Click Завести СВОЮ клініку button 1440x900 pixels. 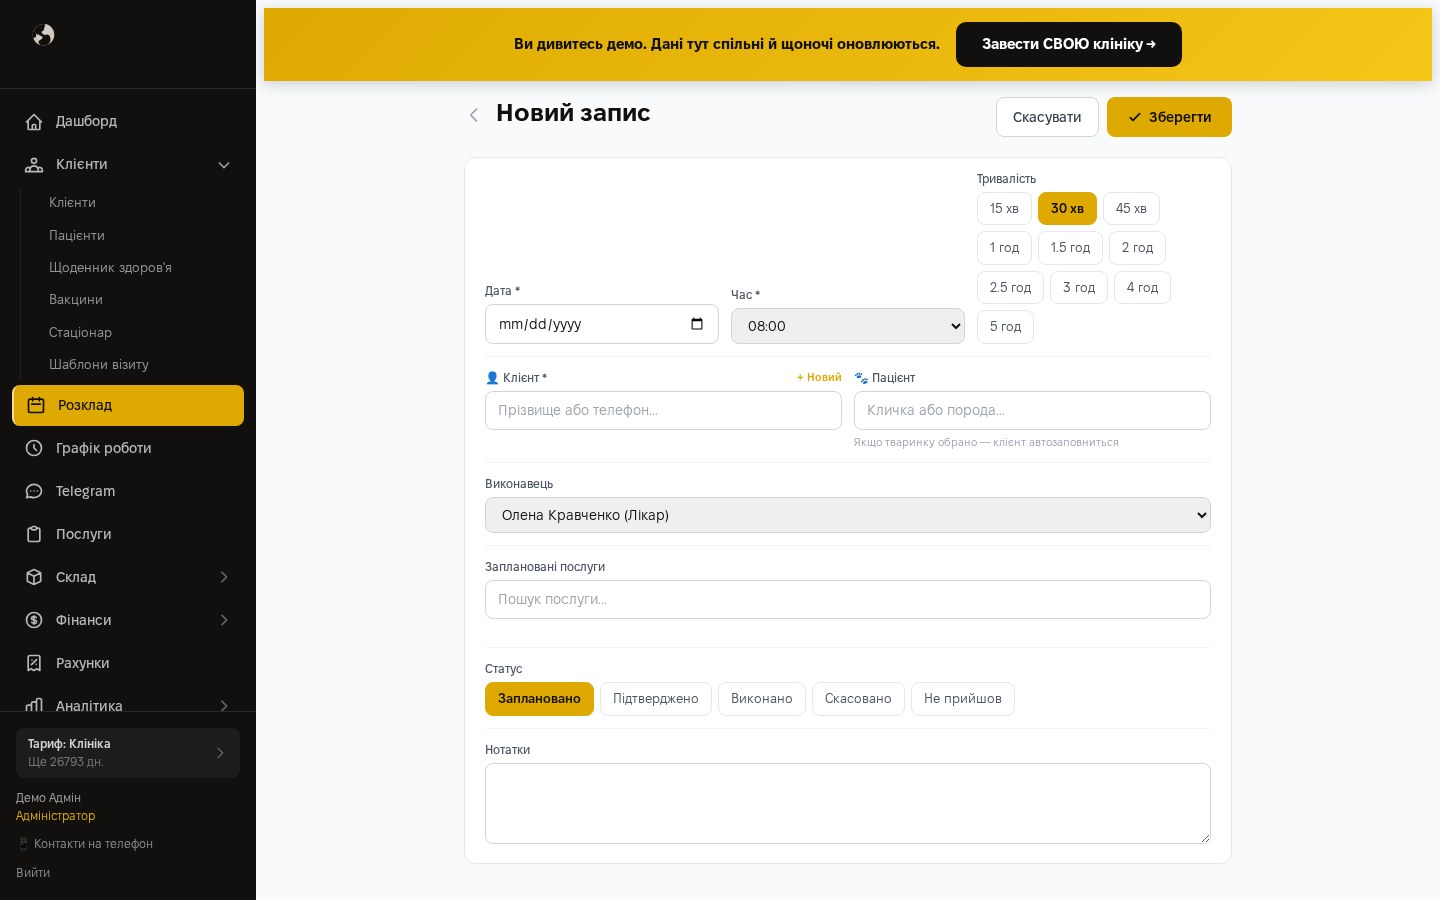coord(1069,44)
